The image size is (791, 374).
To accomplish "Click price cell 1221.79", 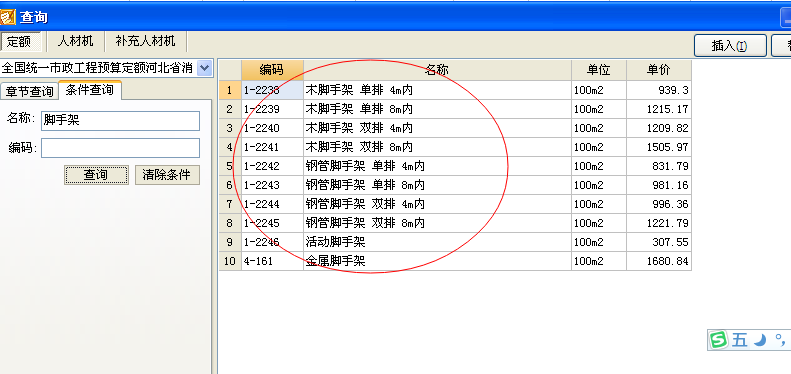I will tap(659, 223).
